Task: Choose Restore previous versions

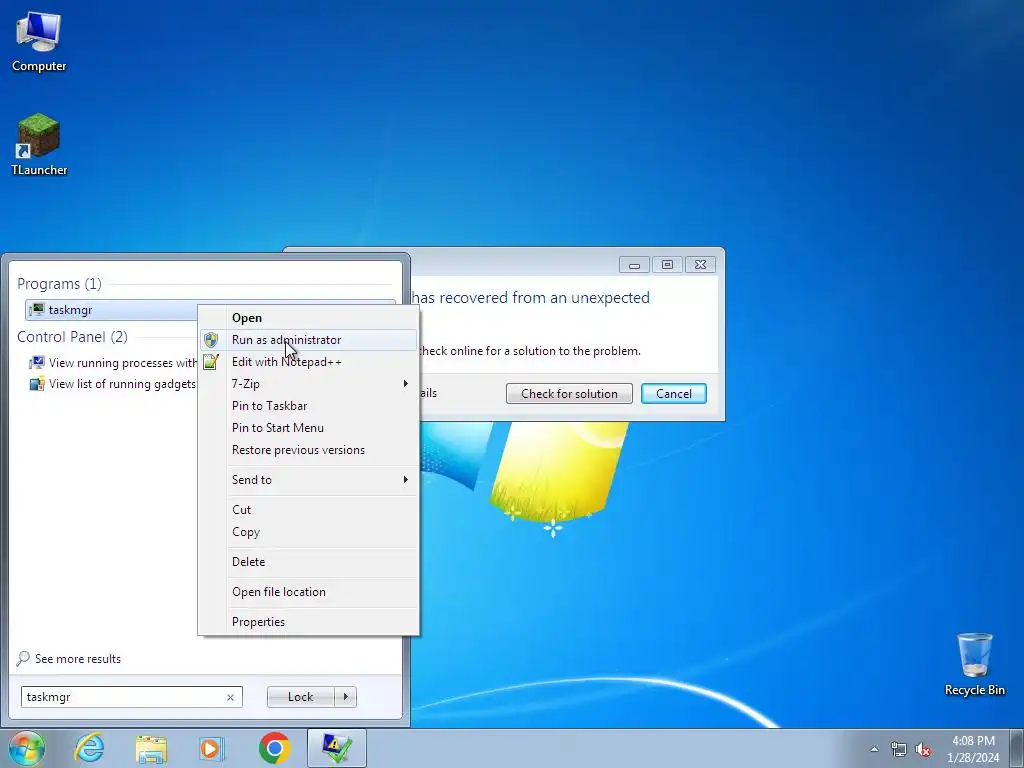Action: pyautogui.click(x=308, y=450)
